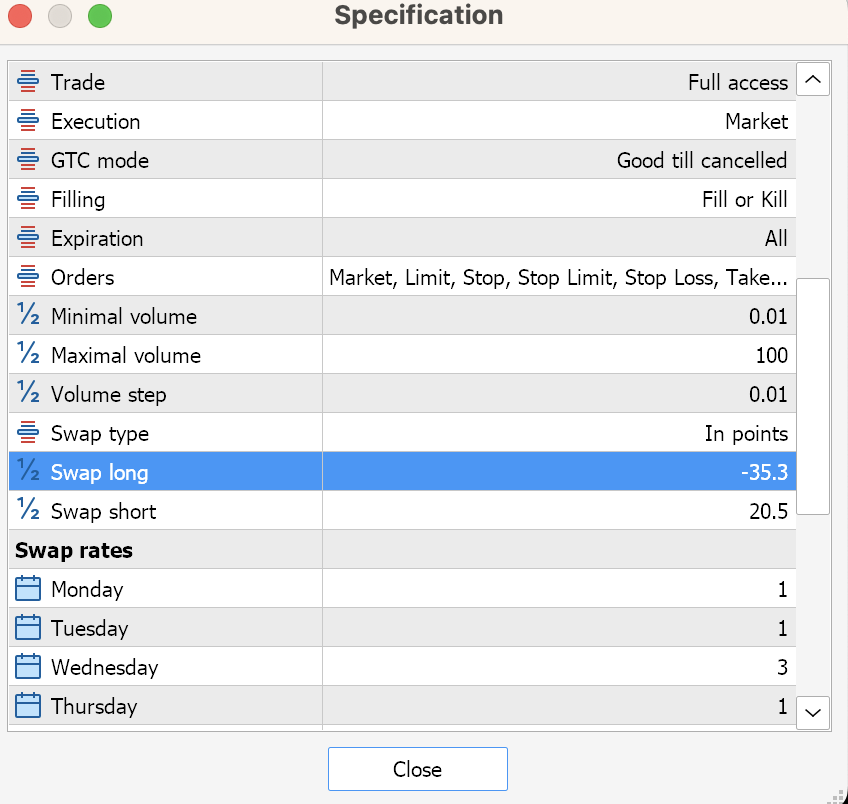Click the Monday calendar icon
The width and height of the screenshot is (848, 804).
pyautogui.click(x=28, y=589)
